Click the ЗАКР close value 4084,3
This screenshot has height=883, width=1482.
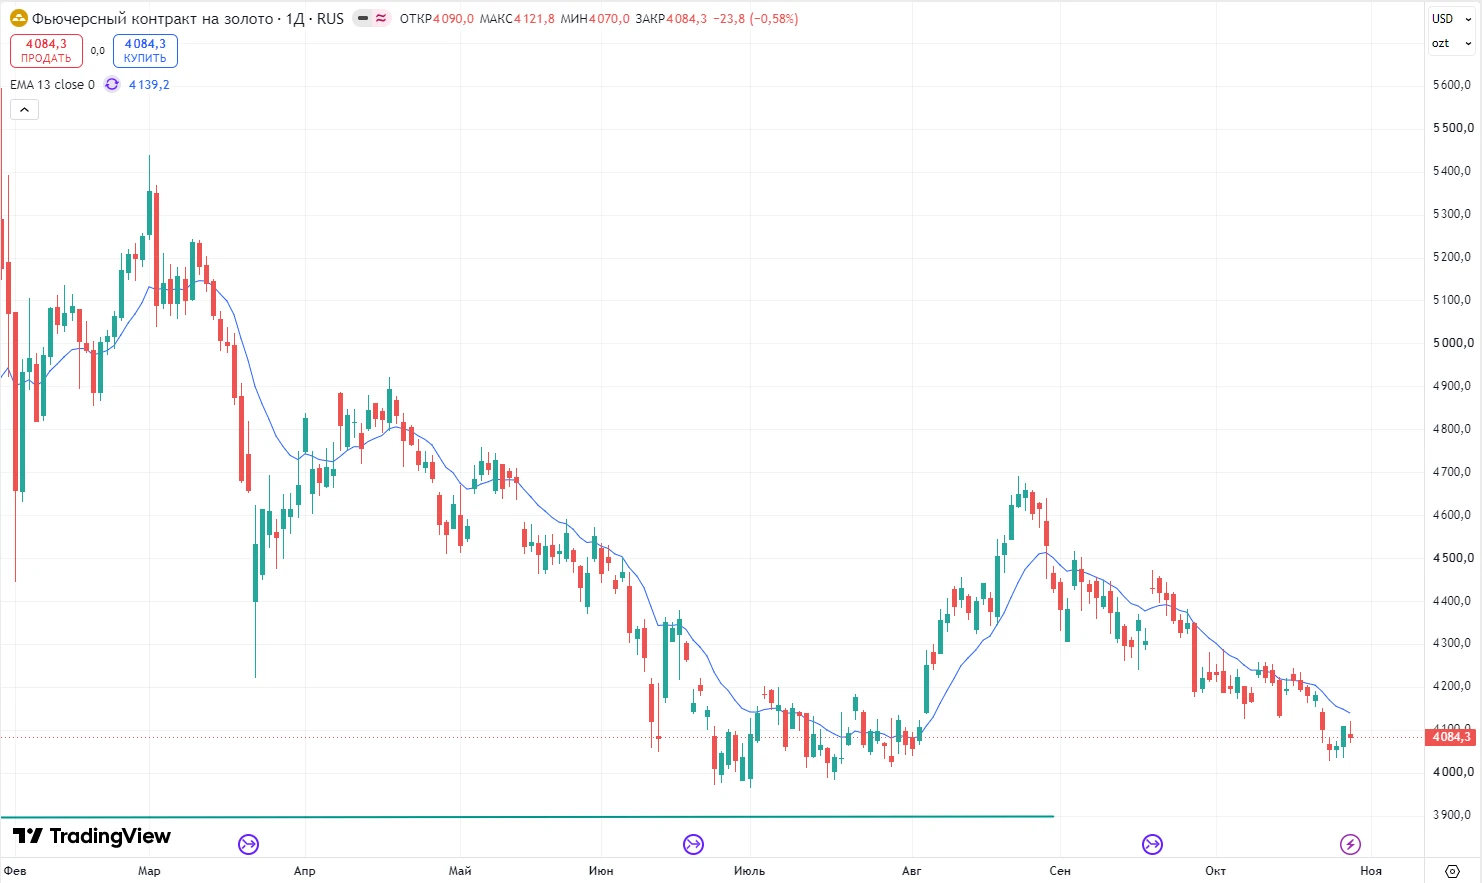(686, 18)
